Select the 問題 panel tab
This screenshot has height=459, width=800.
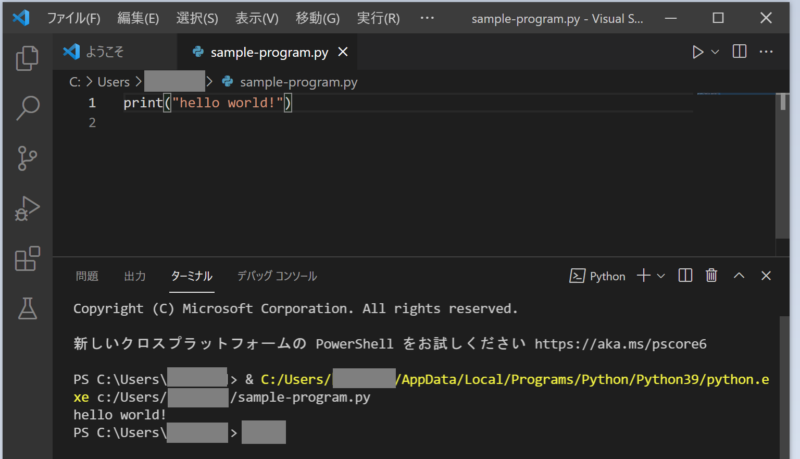tap(87, 276)
